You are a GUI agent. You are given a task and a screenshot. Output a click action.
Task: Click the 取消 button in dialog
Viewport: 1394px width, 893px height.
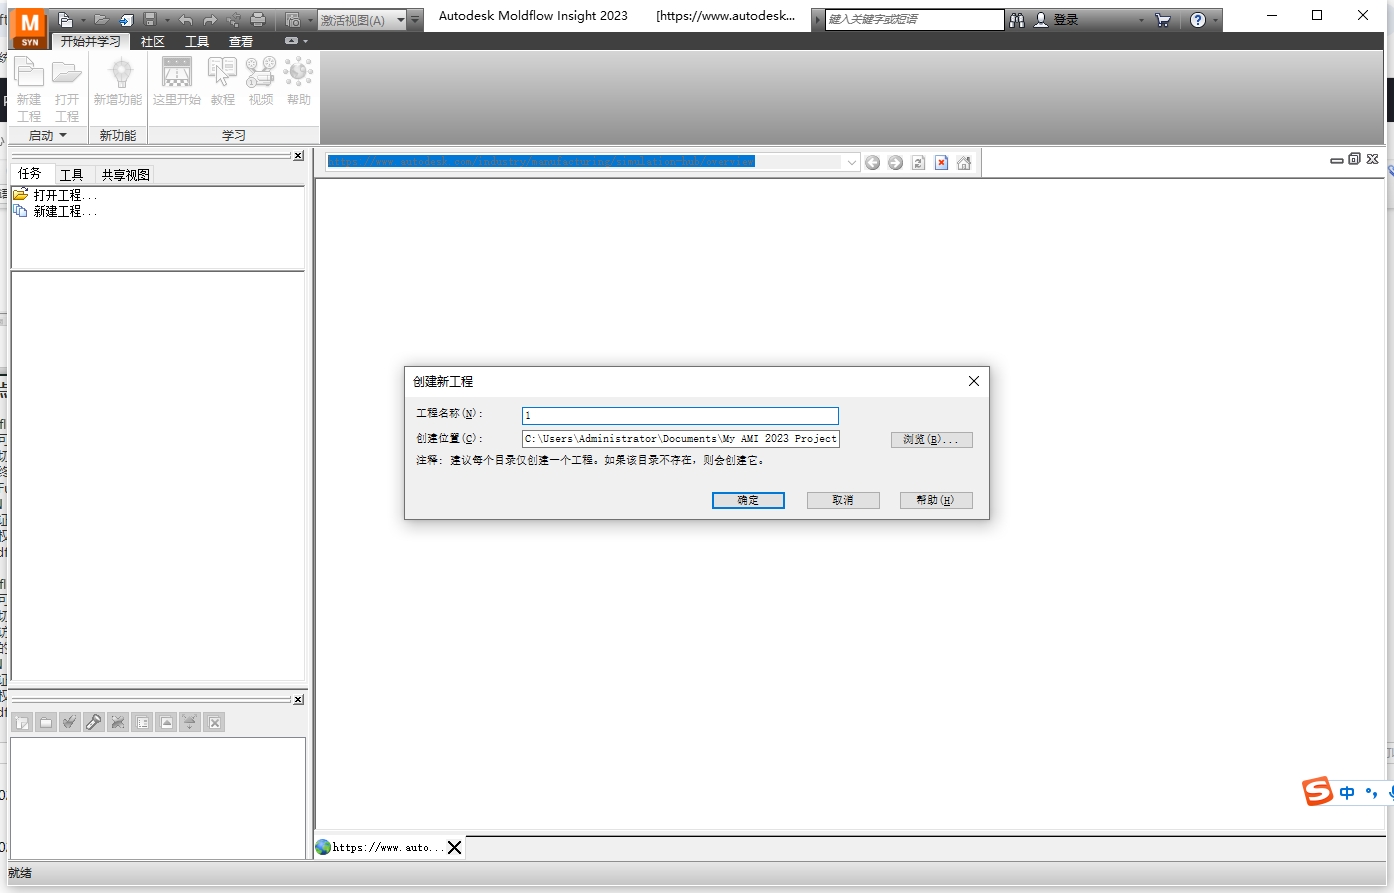843,500
